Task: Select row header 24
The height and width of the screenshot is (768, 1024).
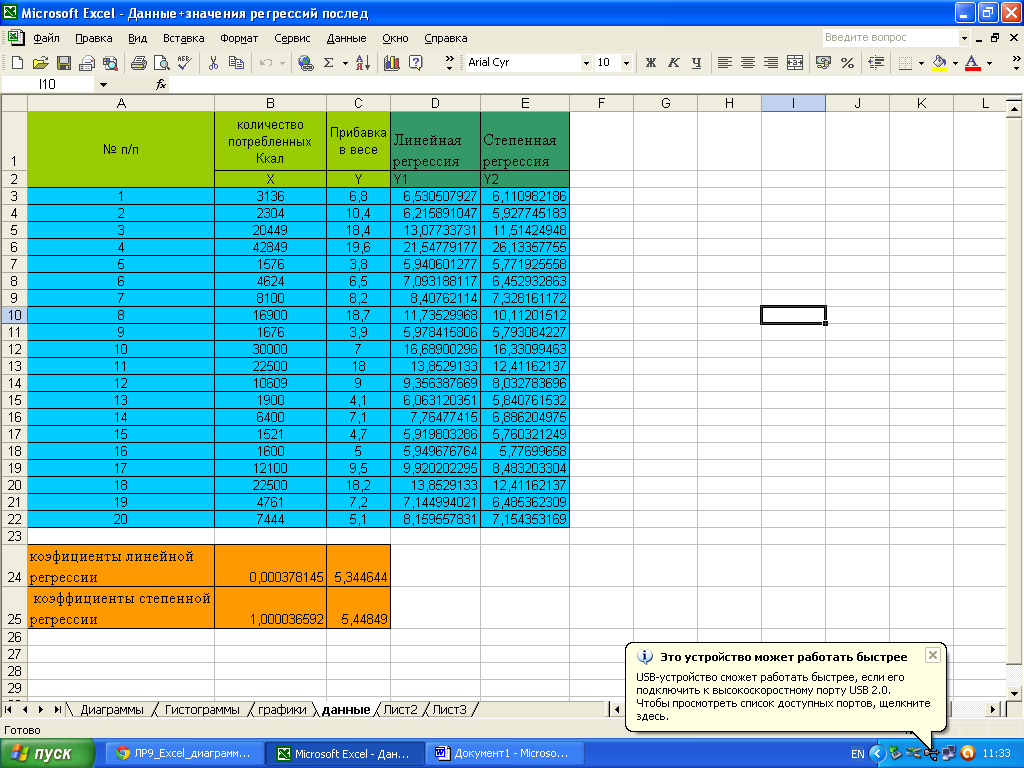Action: [x=14, y=566]
